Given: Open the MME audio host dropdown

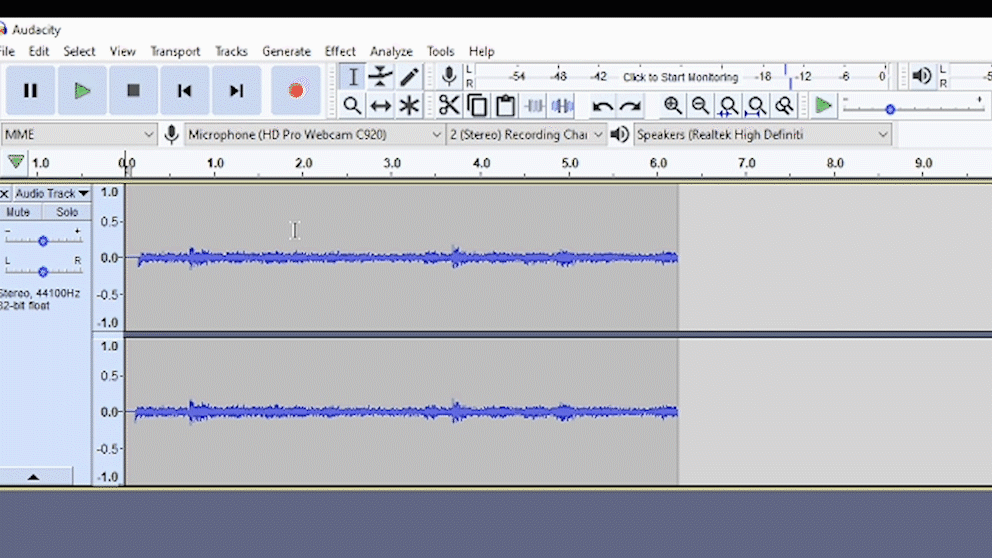Looking at the screenshot, I should 78,134.
